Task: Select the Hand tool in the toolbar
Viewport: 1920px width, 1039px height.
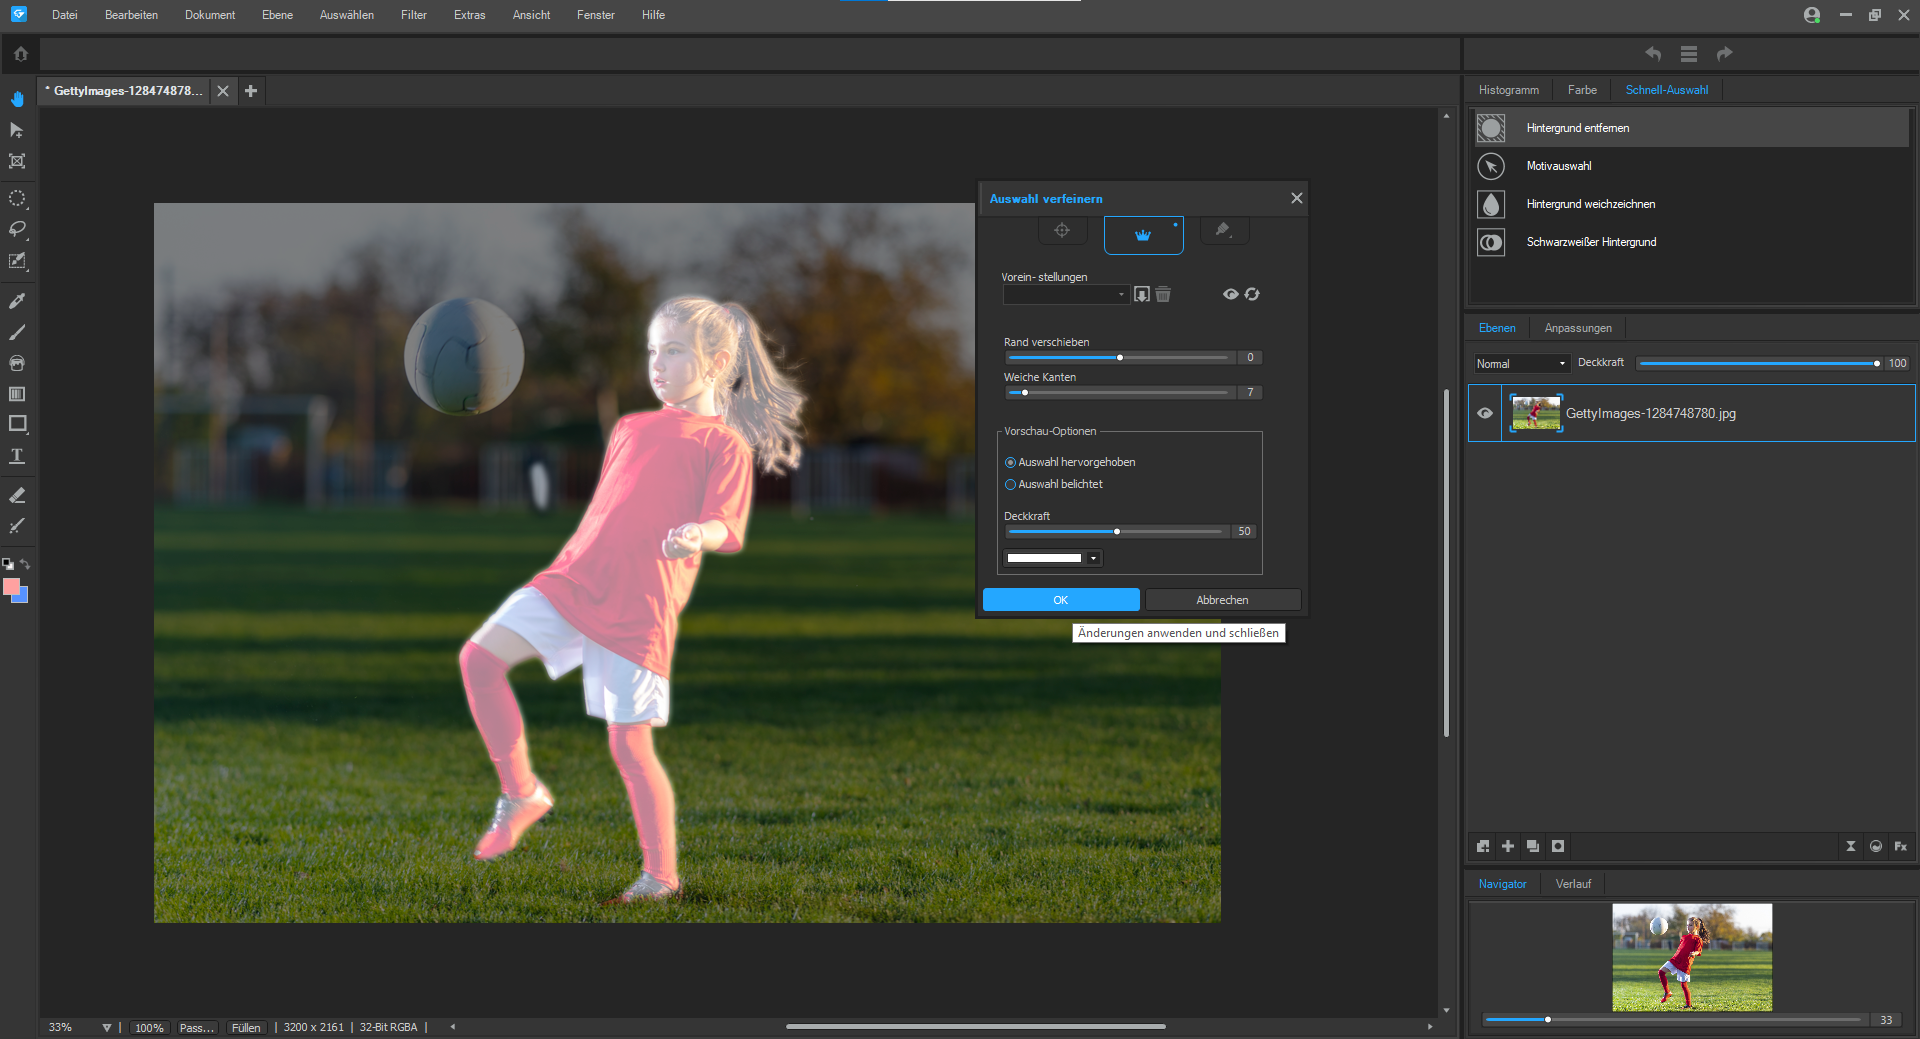Action: 18,99
